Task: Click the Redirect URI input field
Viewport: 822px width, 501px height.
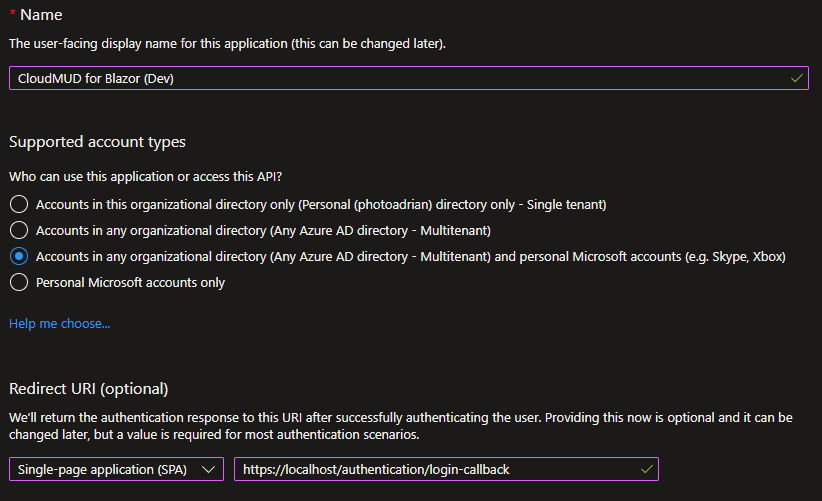Action: click(446, 469)
